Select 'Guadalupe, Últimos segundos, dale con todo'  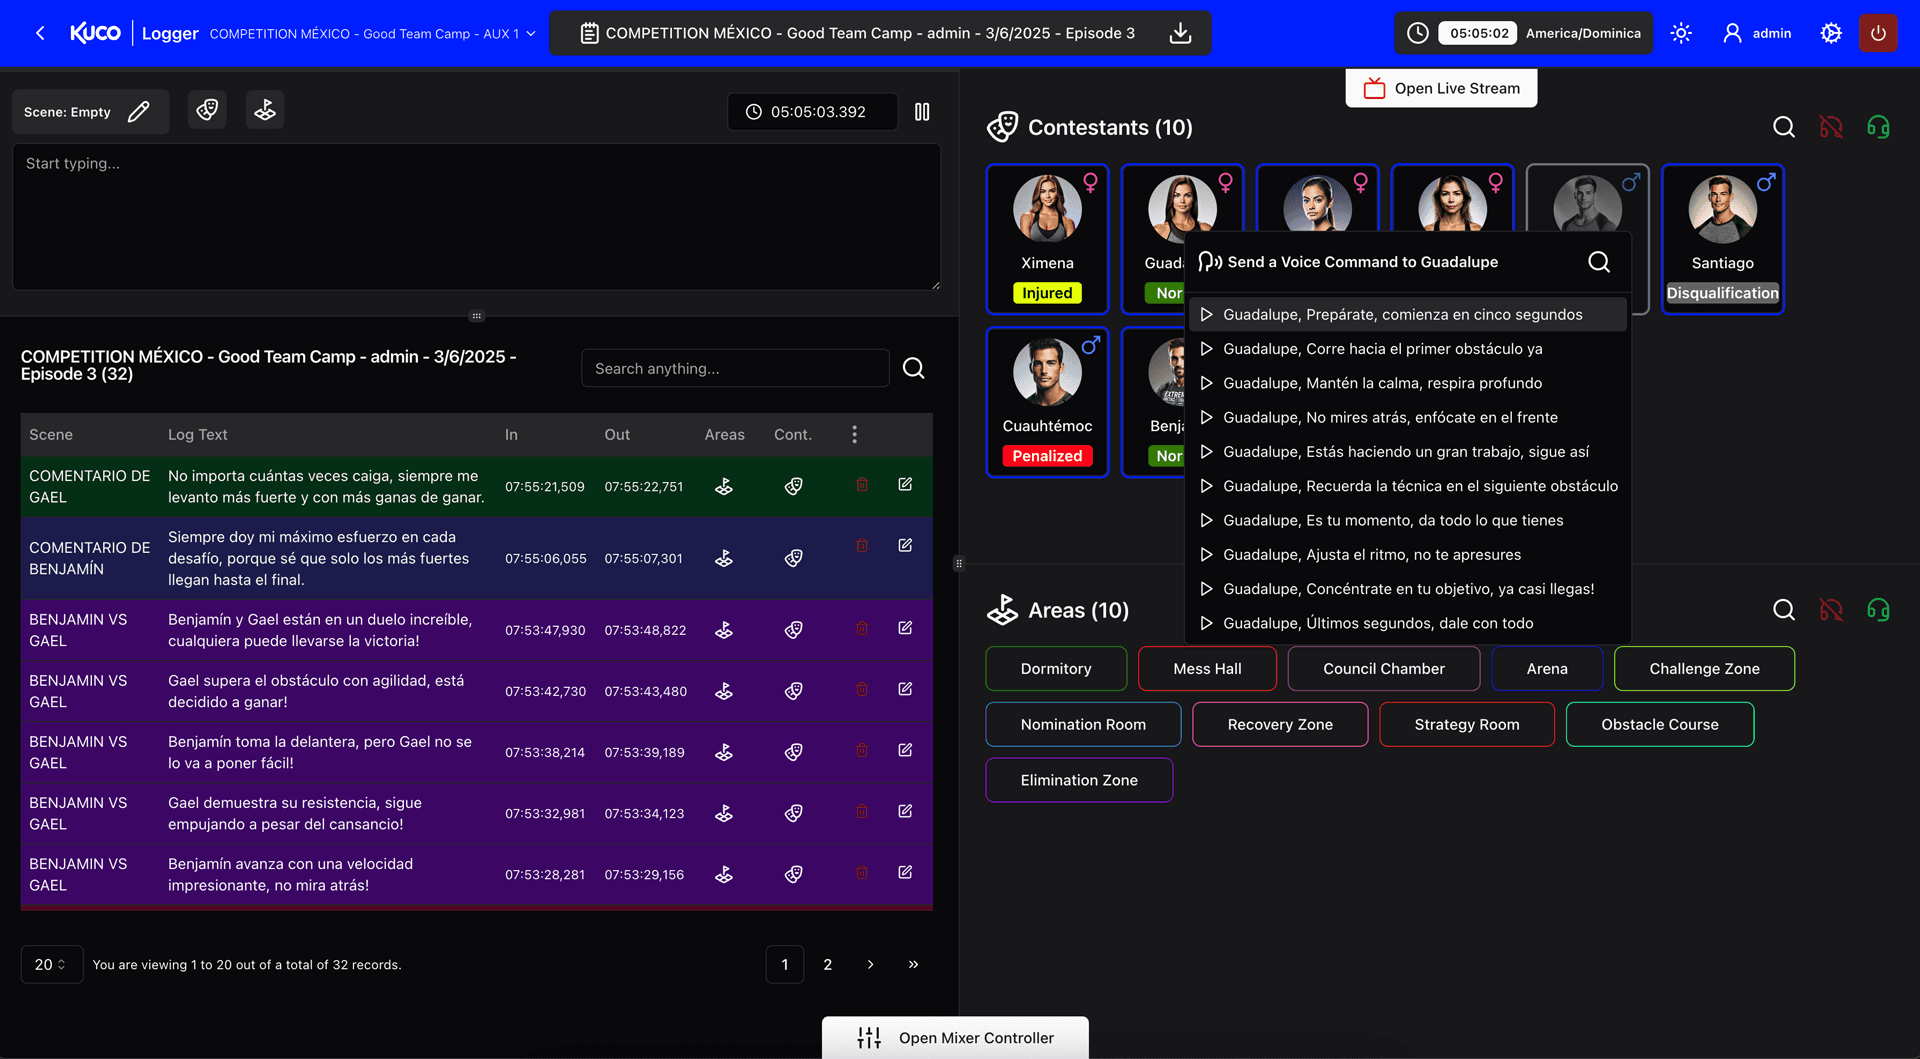pos(1378,622)
